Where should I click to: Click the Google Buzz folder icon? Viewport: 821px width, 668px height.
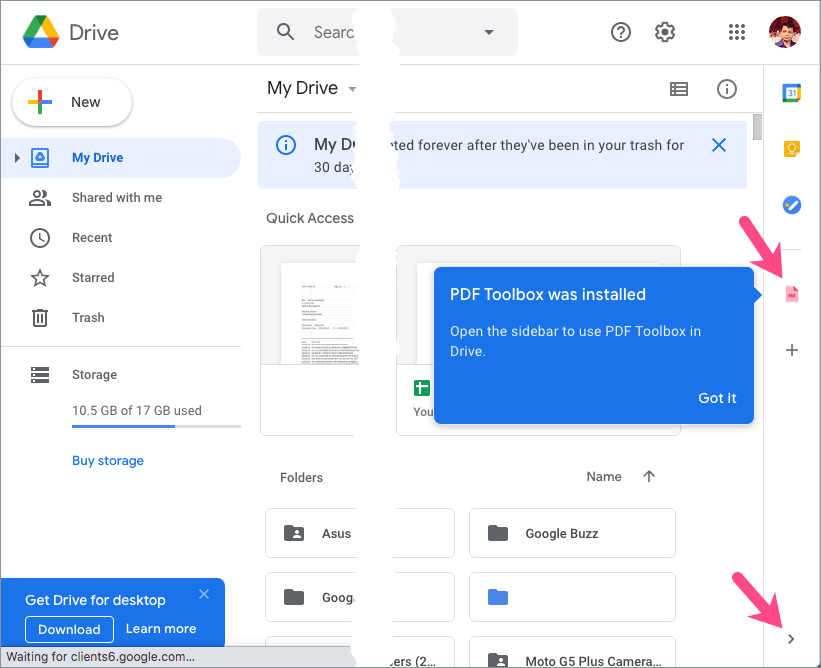pyautogui.click(x=497, y=533)
